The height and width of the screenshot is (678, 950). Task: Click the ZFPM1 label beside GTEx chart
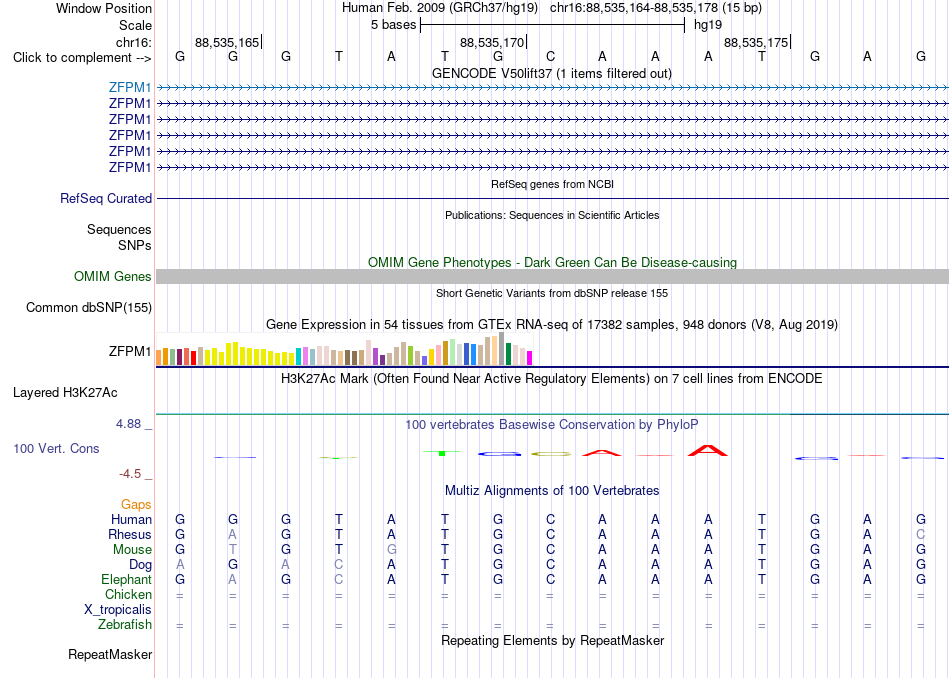[130, 351]
